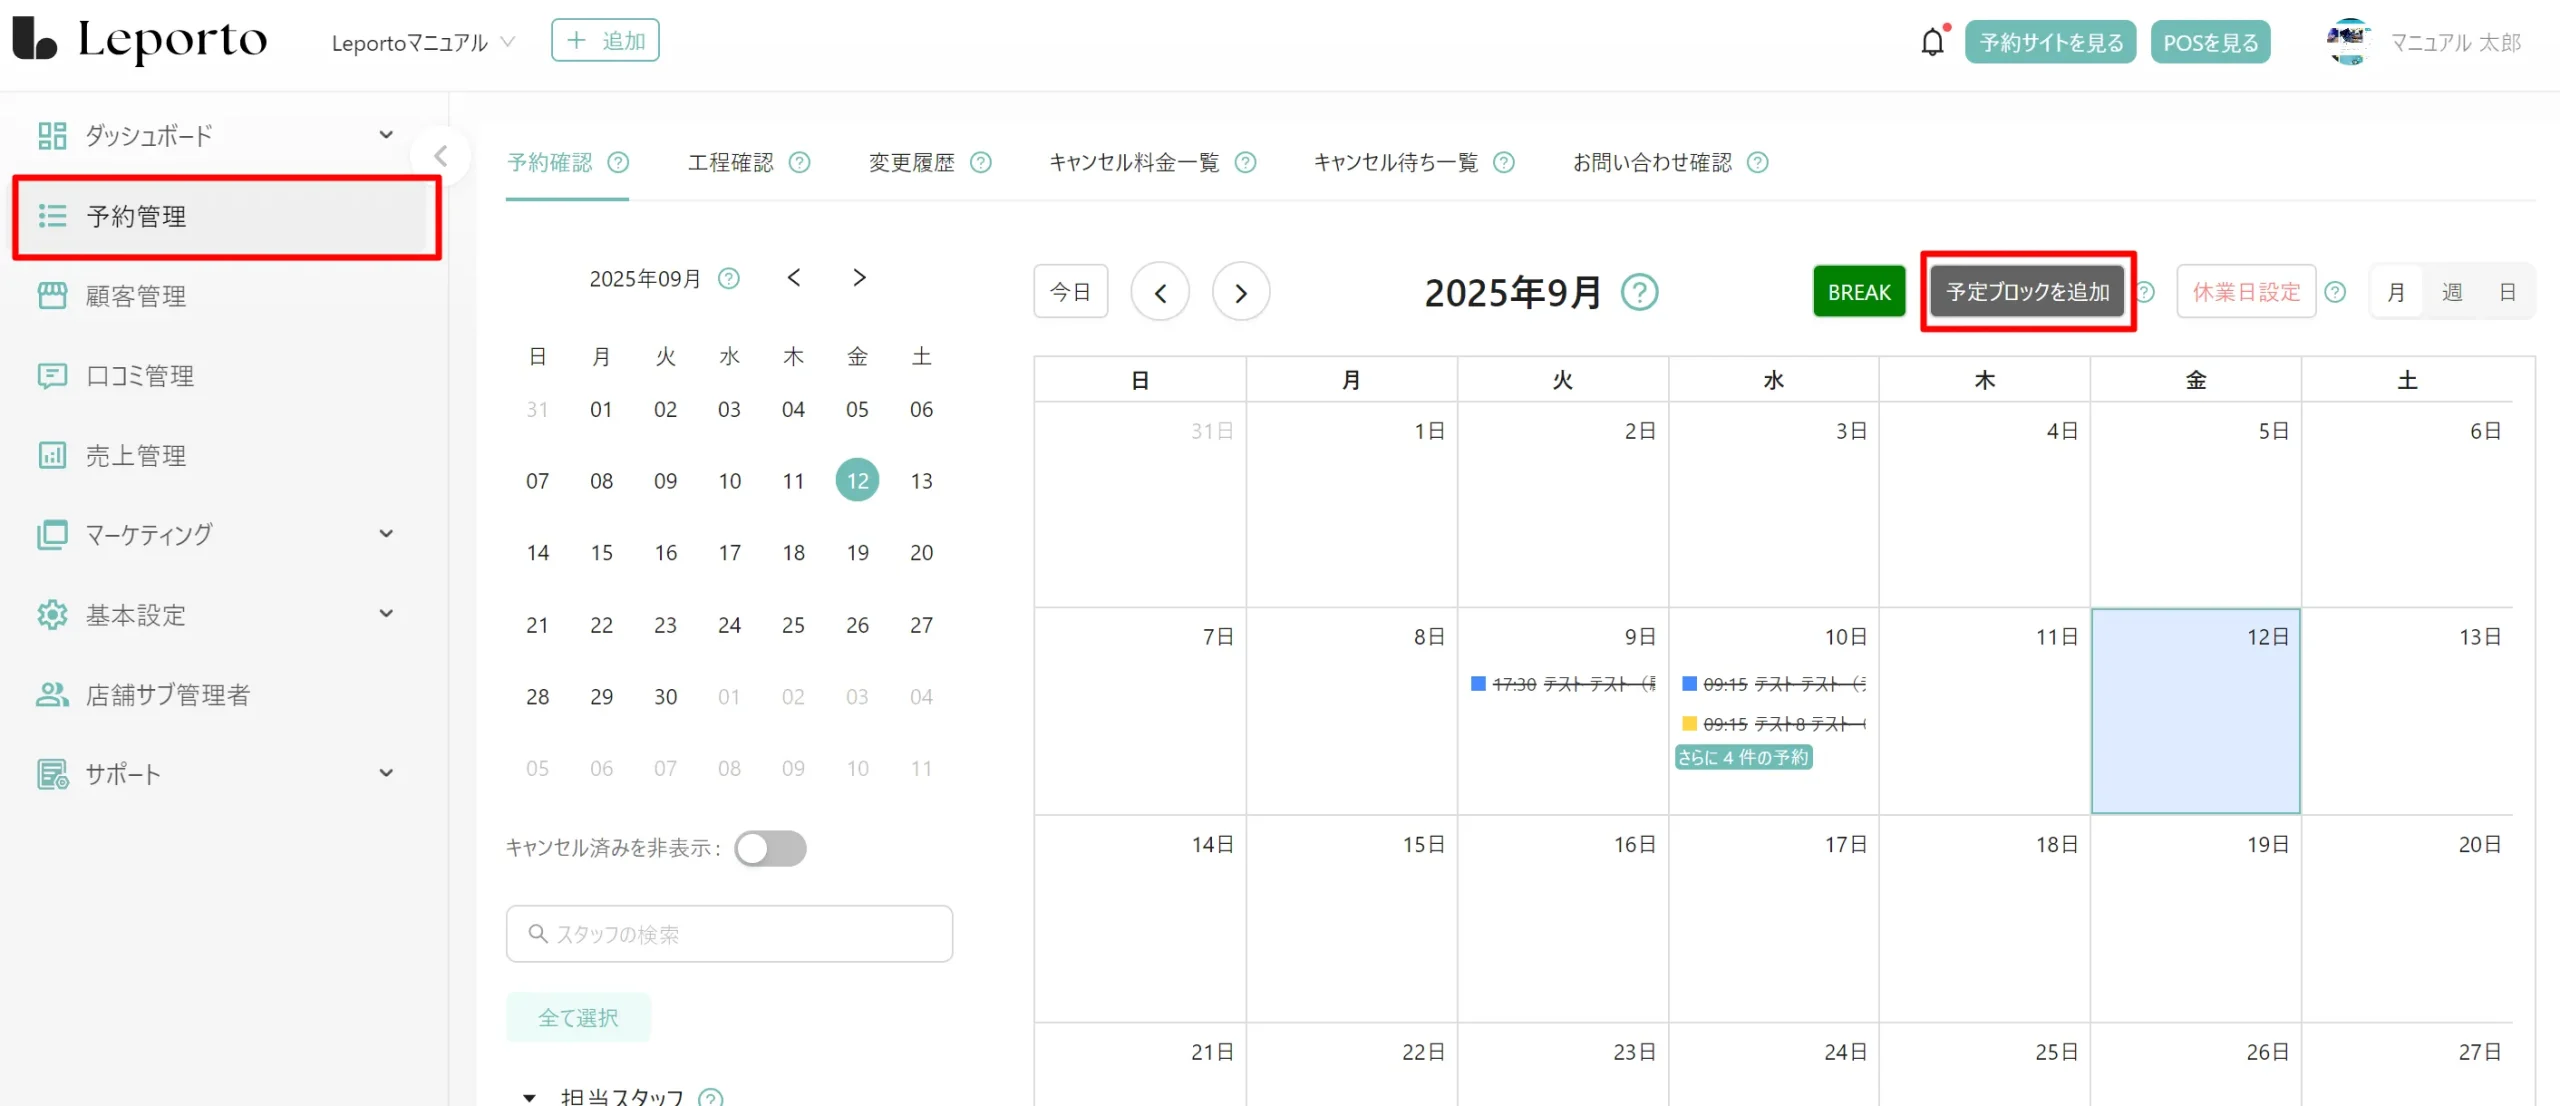
Task: Click the help icon beside 2025年9月 title
Action: (x=1639, y=293)
